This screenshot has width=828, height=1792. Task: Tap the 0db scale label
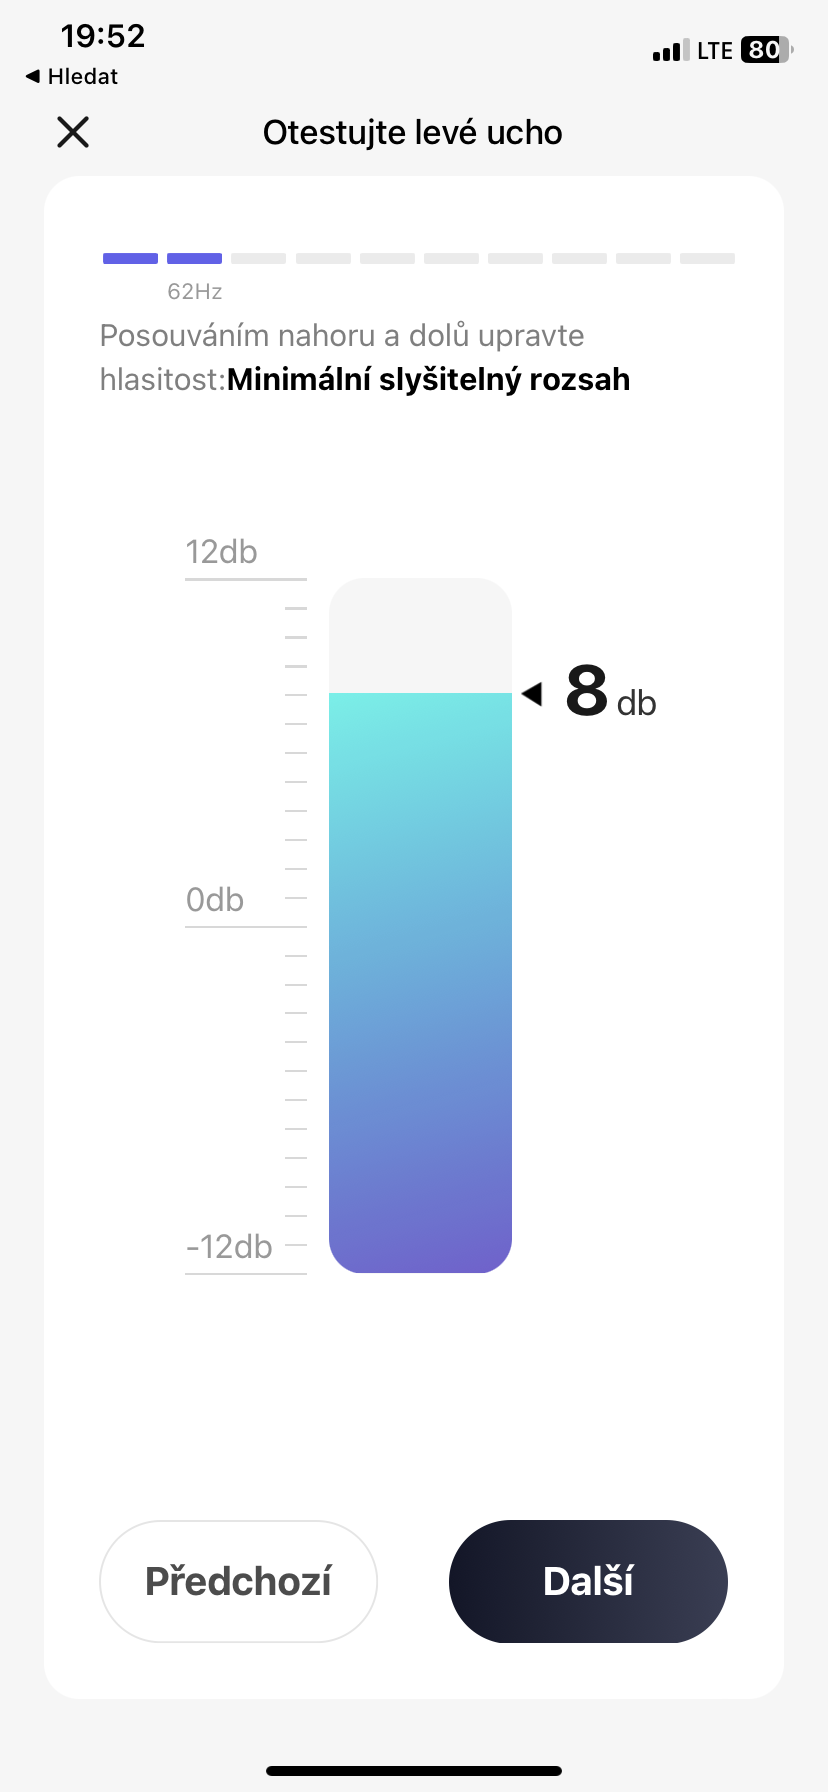click(215, 900)
